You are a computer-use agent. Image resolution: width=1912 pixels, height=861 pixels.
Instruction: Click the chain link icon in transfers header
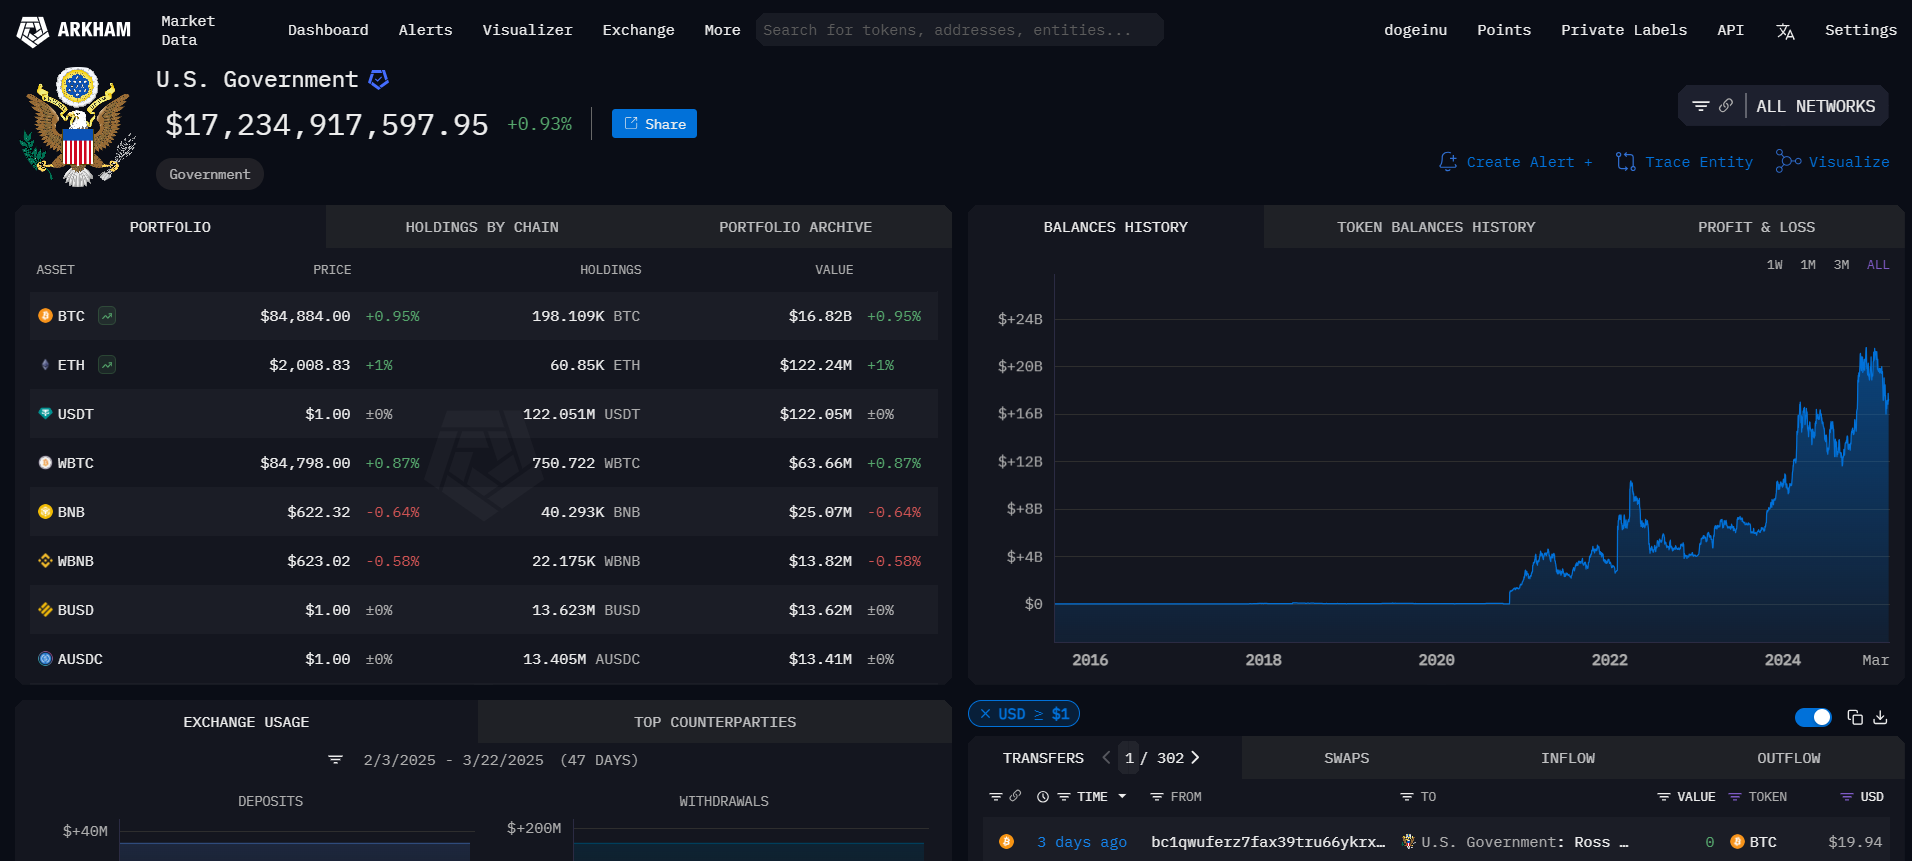pos(1015,796)
